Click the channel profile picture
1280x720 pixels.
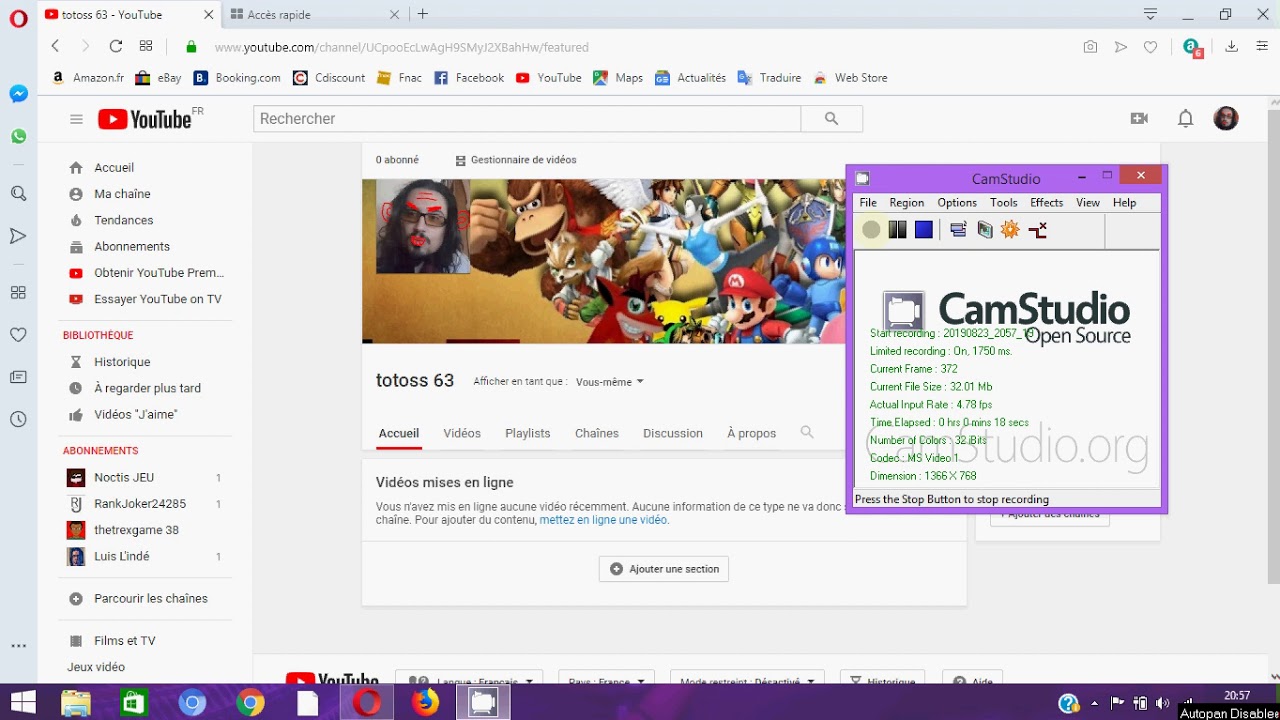coord(422,227)
